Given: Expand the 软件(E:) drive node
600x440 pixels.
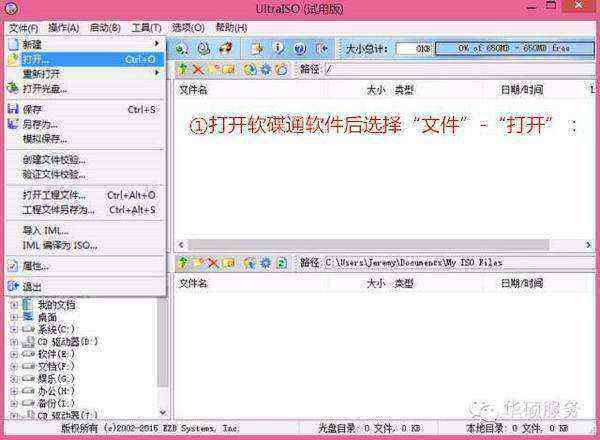Looking at the screenshot, I should click(x=14, y=354).
